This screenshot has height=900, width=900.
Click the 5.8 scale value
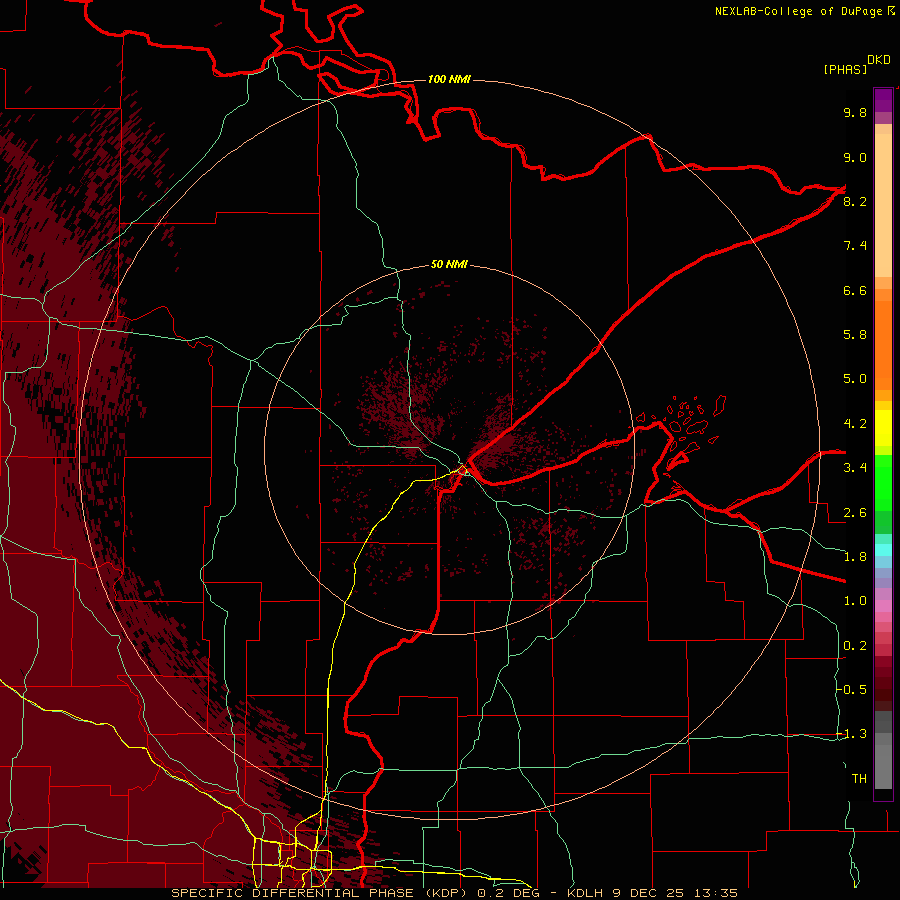[855, 335]
